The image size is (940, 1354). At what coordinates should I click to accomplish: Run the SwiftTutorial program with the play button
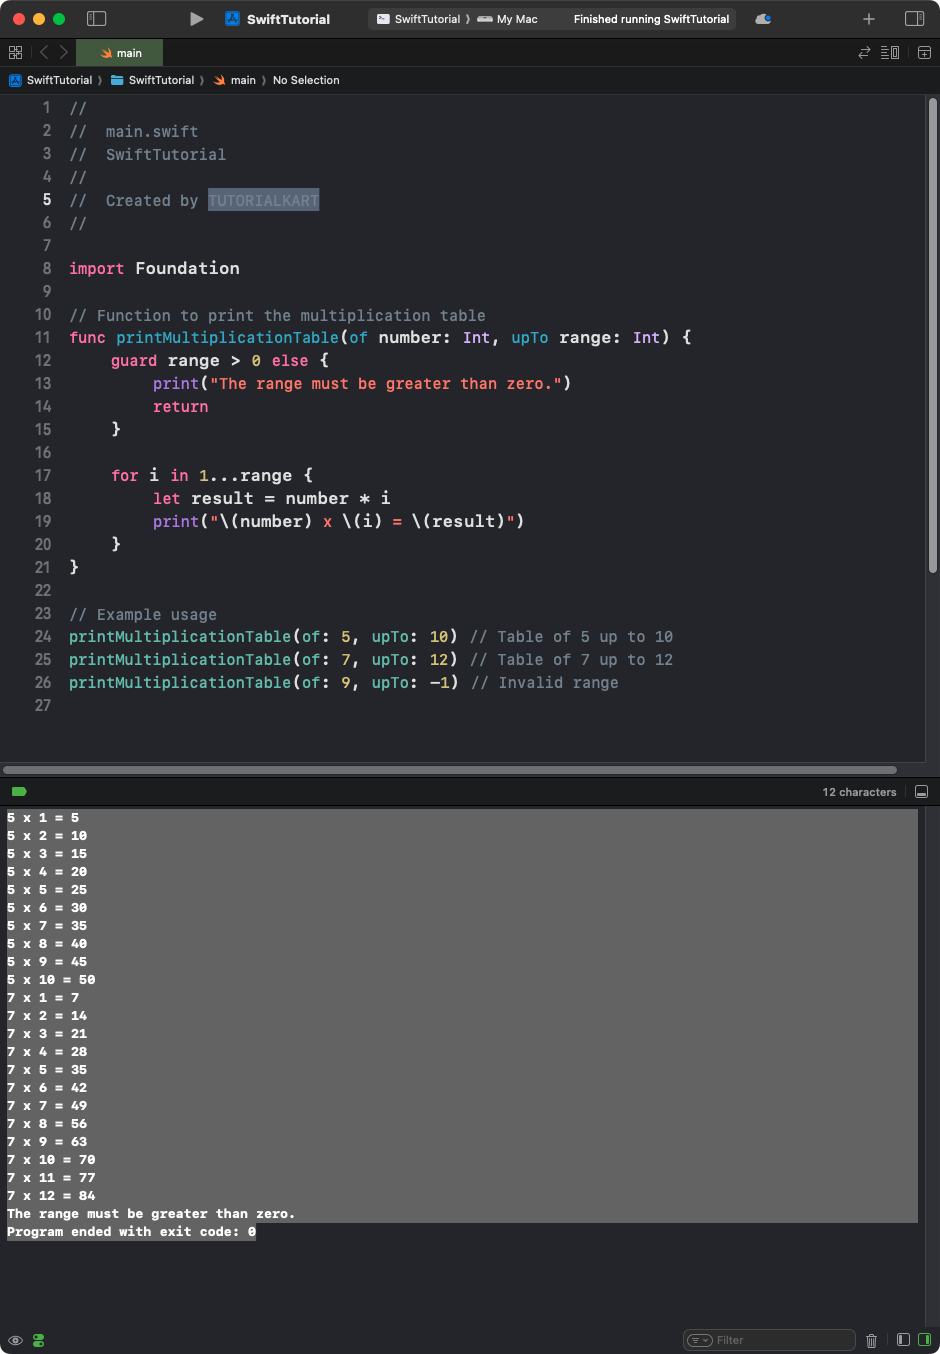tap(196, 18)
